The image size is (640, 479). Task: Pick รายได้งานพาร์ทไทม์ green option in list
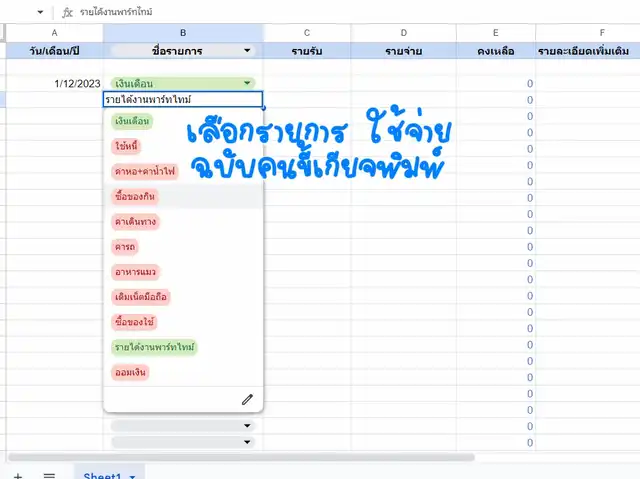(155, 347)
